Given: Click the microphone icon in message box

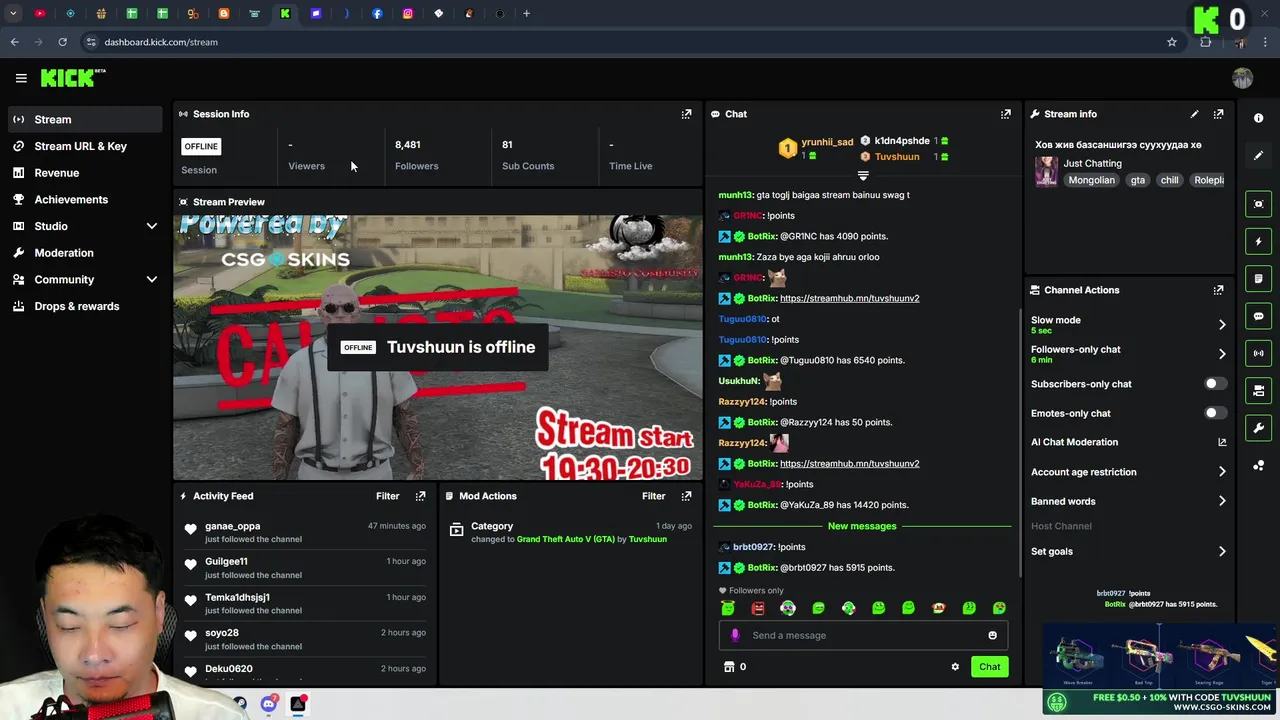Looking at the screenshot, I should coord(735,635).
